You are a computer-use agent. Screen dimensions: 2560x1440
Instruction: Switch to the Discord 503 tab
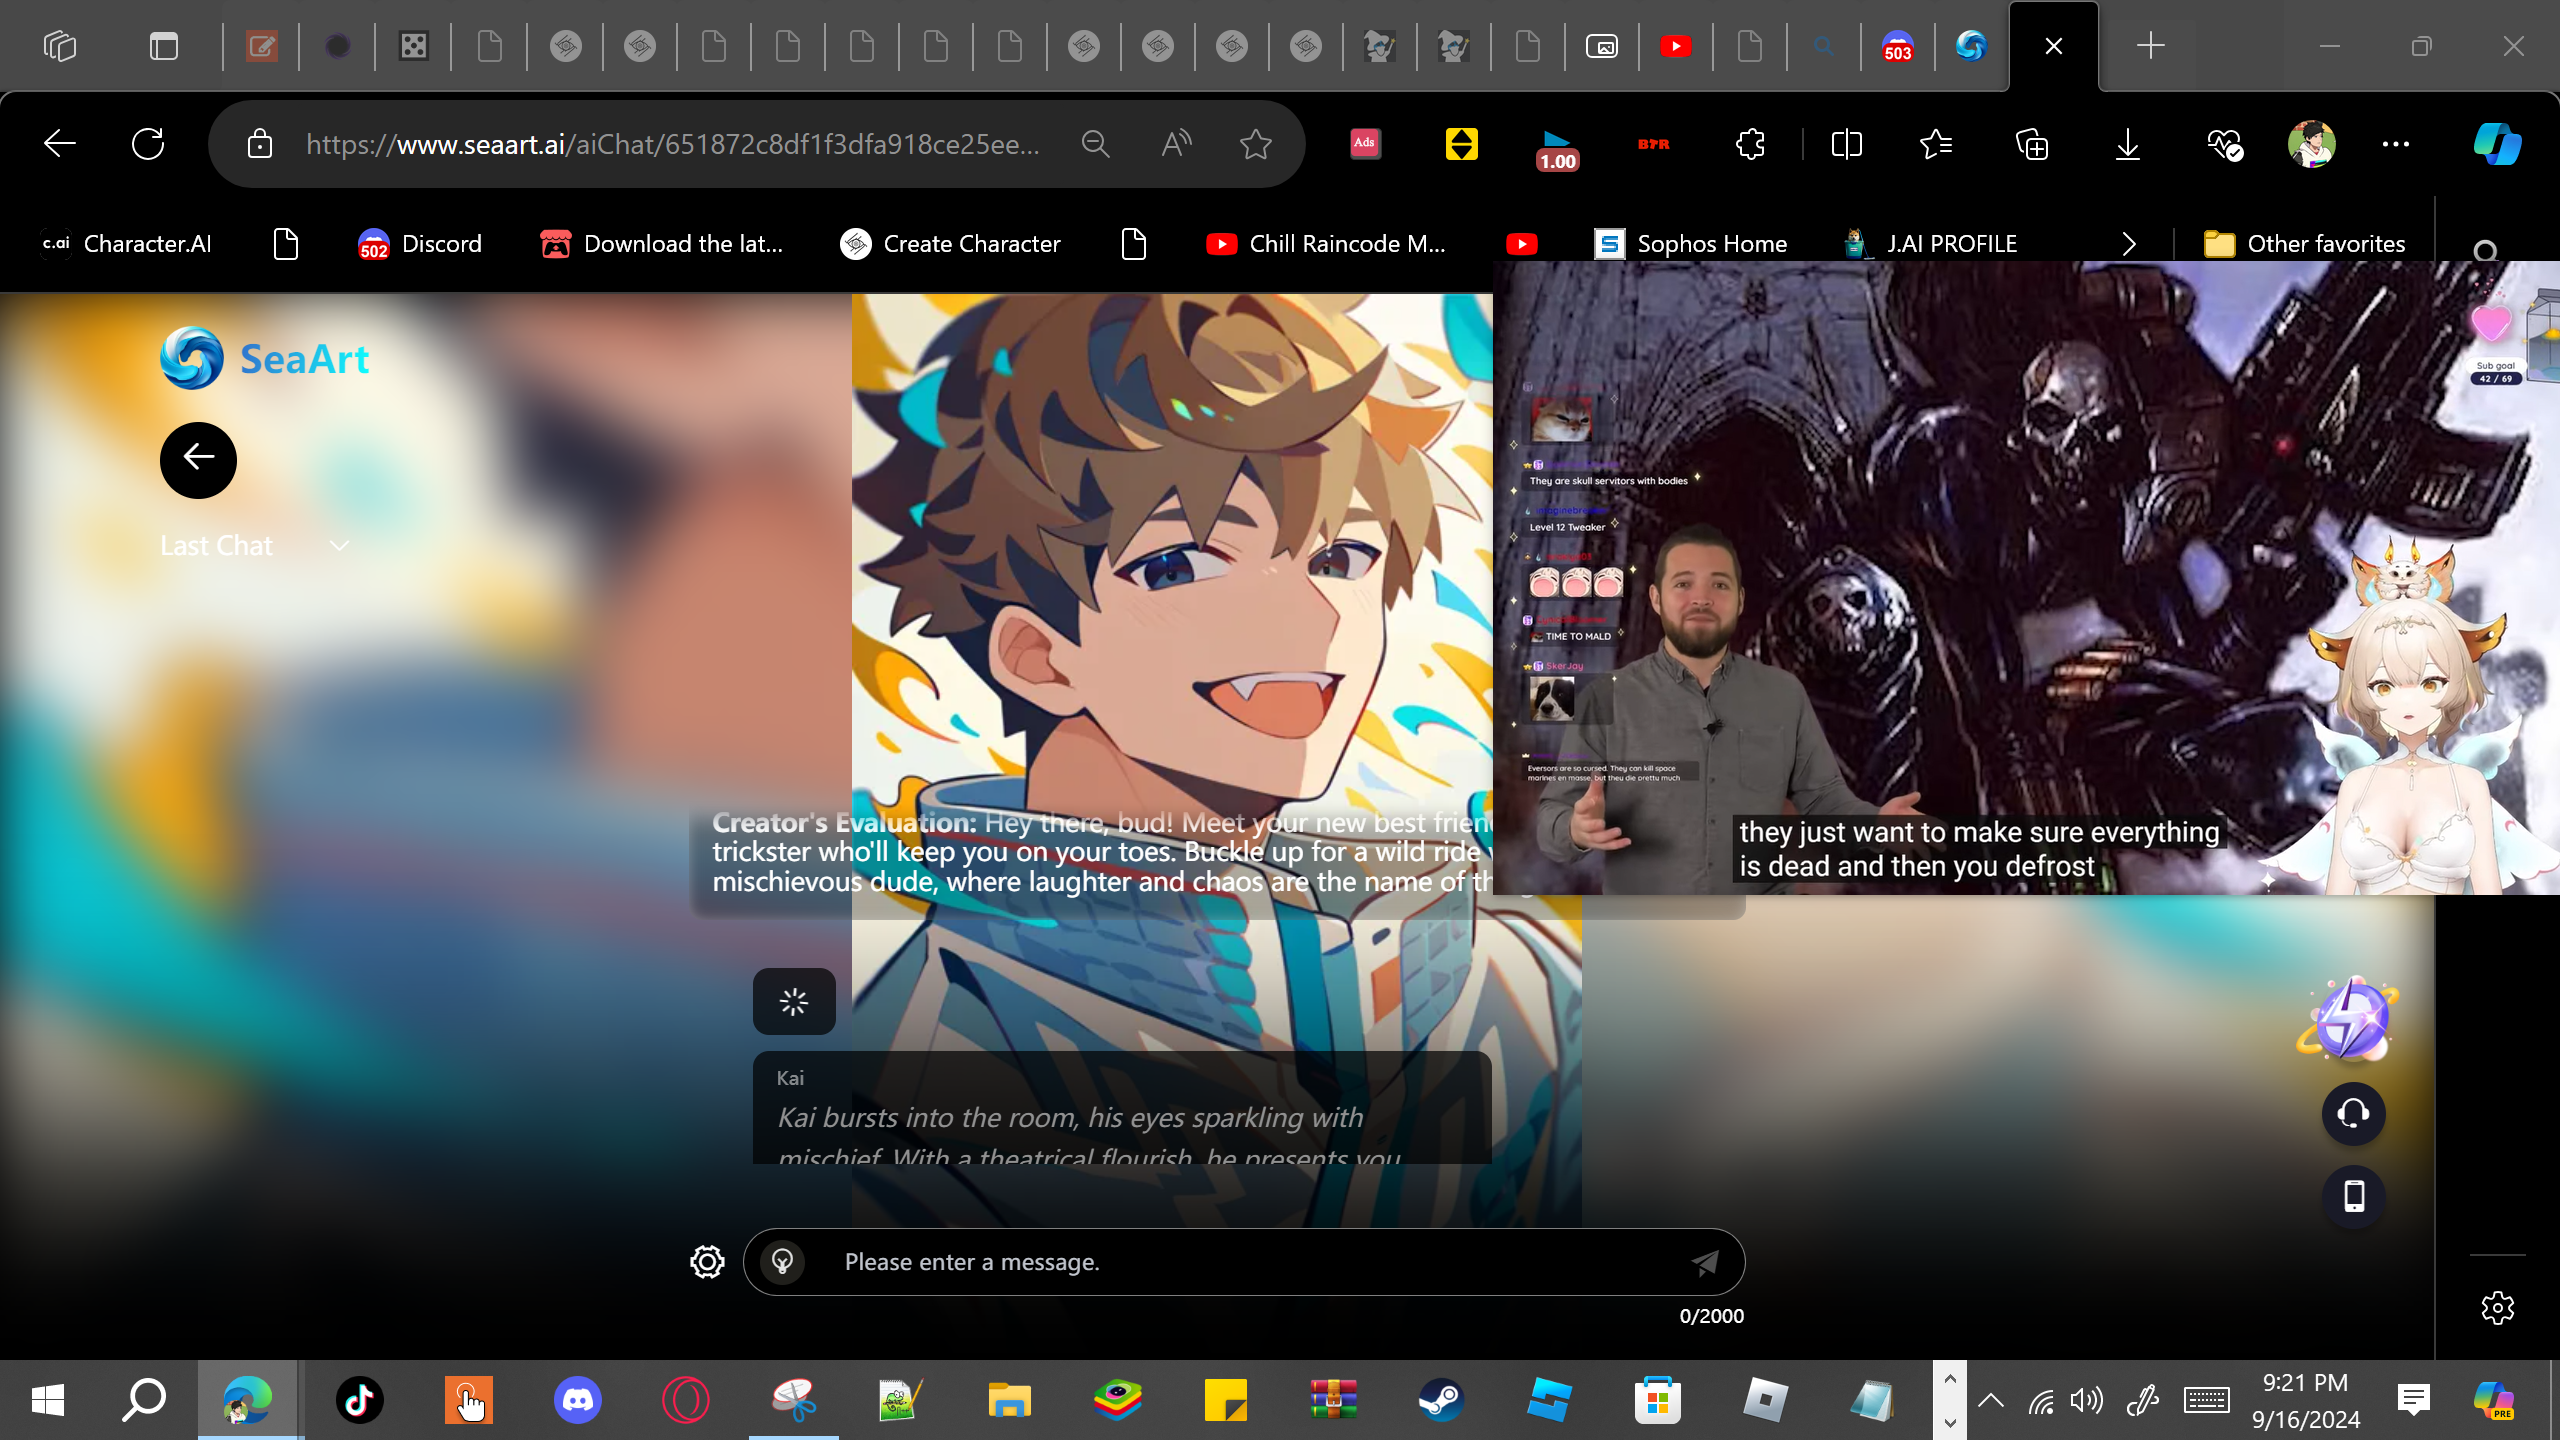tap(1898, 46)
